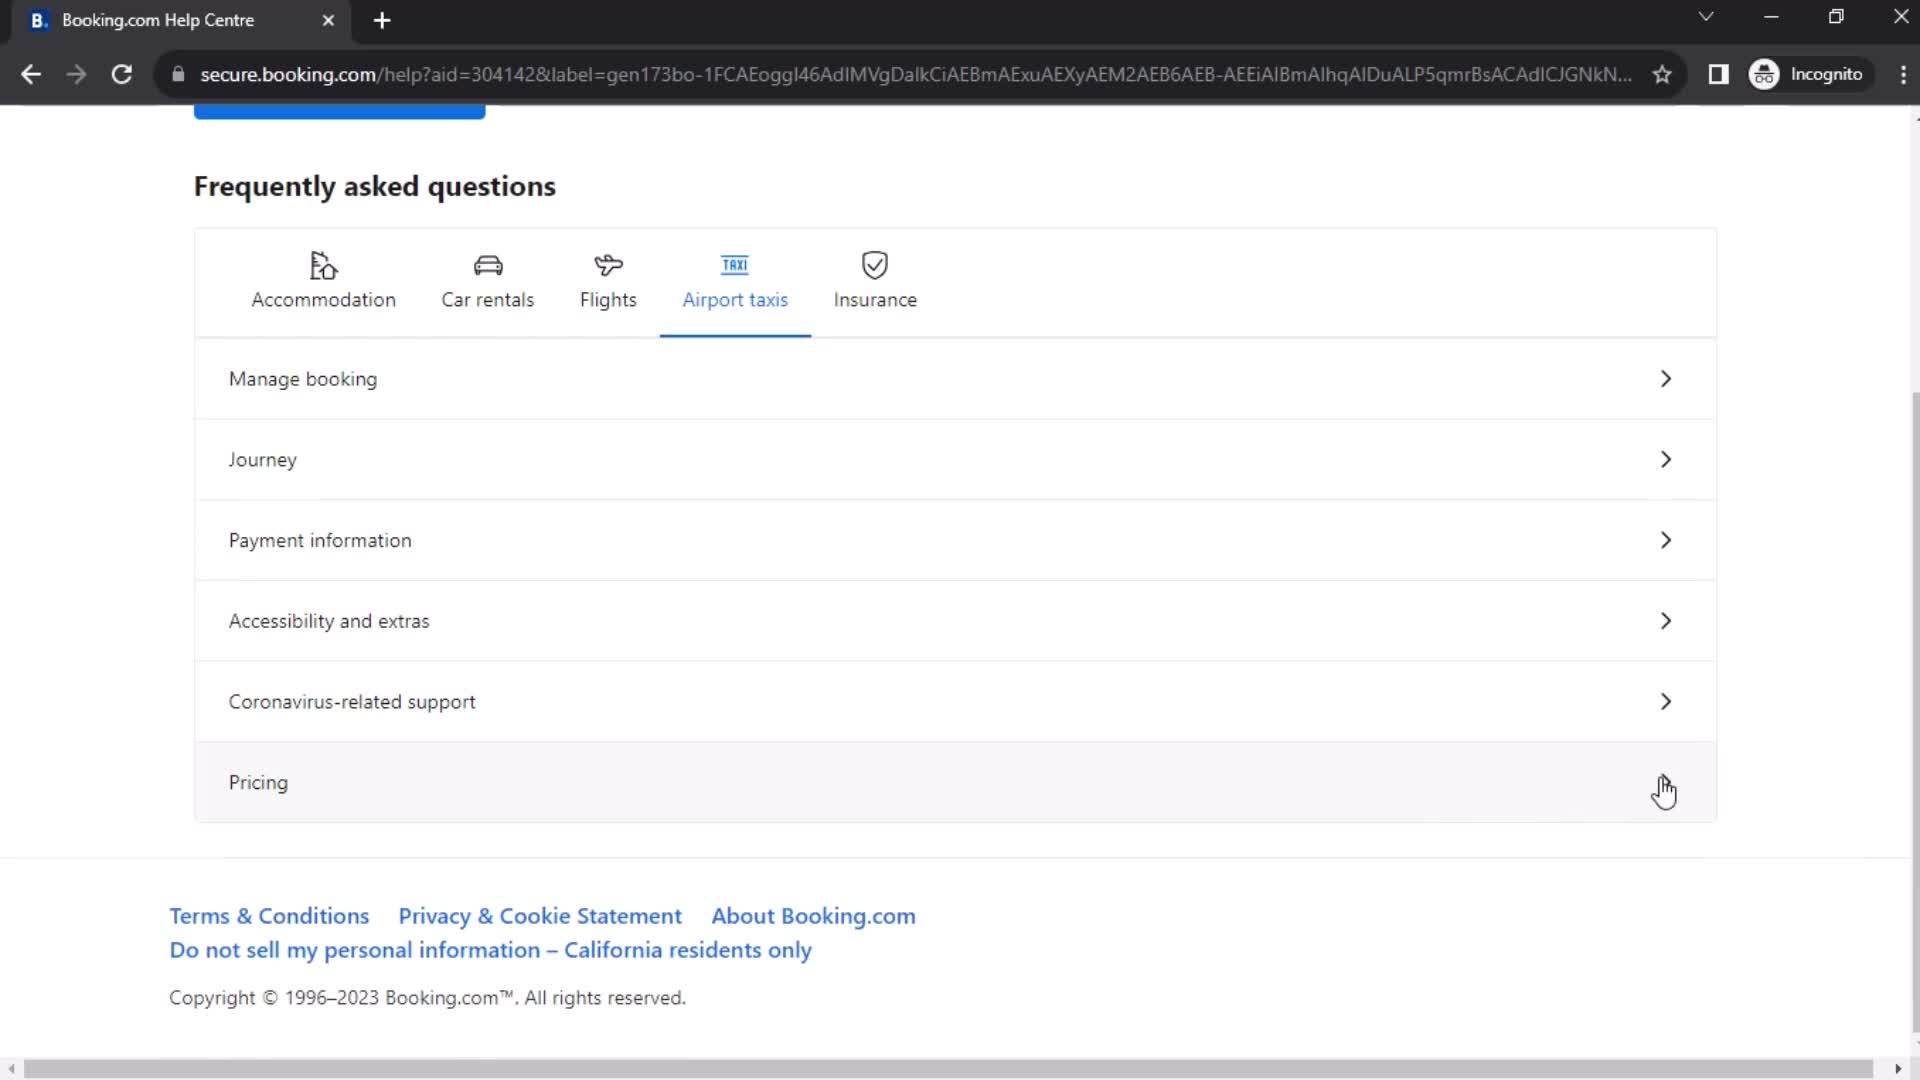Switch to the Flights tab label
Viewport: 1920px width, 1080px height.
click(608, 300)
